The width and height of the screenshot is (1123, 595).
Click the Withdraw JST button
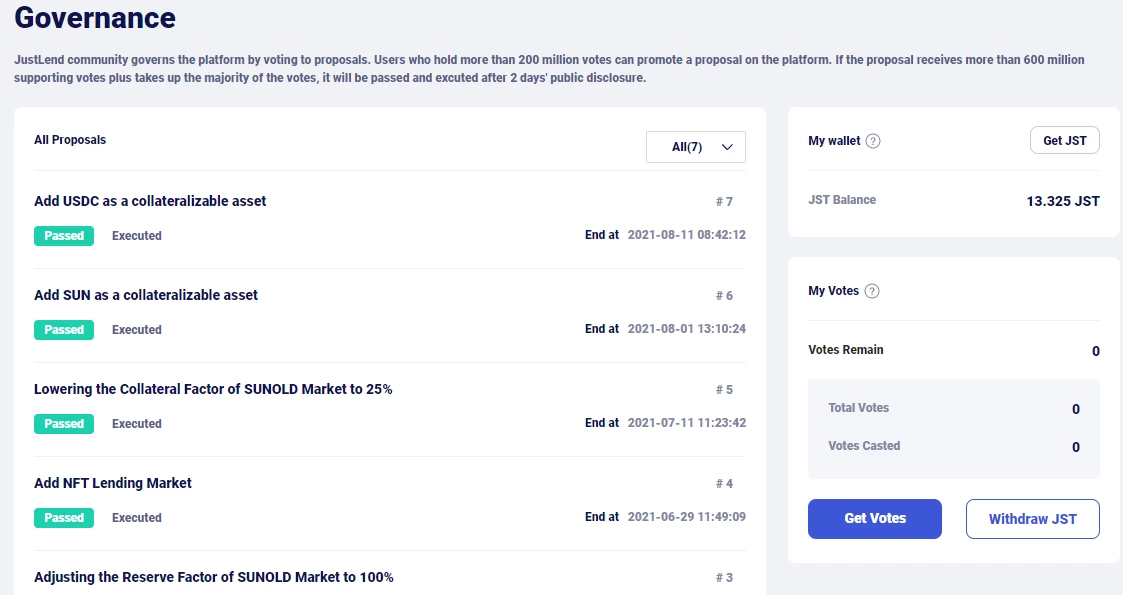tap(1032, 518)
